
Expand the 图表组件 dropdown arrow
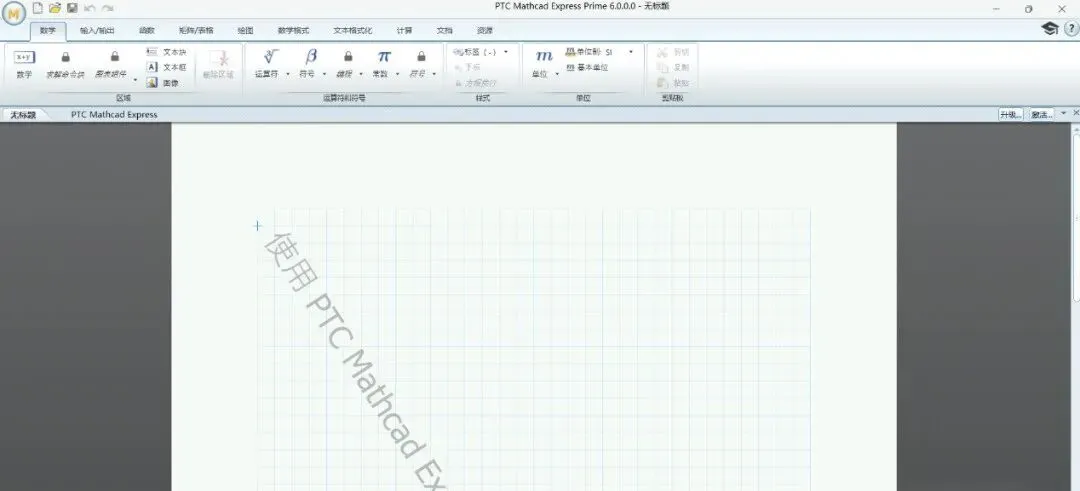pyautogui.click(x=135, y=79)
